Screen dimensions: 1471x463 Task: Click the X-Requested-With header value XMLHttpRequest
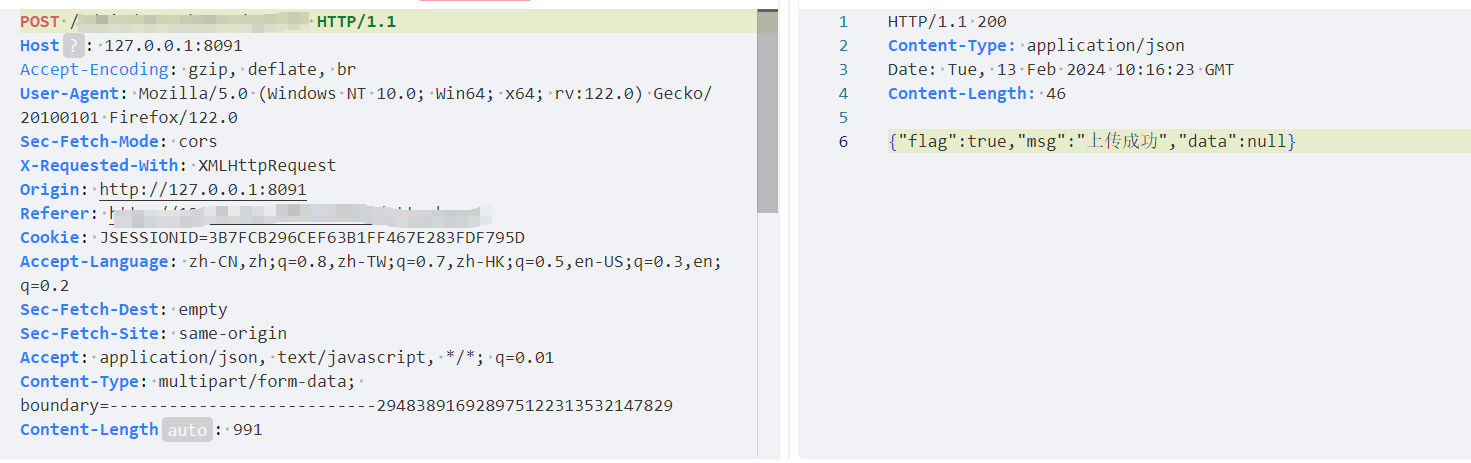coord(267,166)
